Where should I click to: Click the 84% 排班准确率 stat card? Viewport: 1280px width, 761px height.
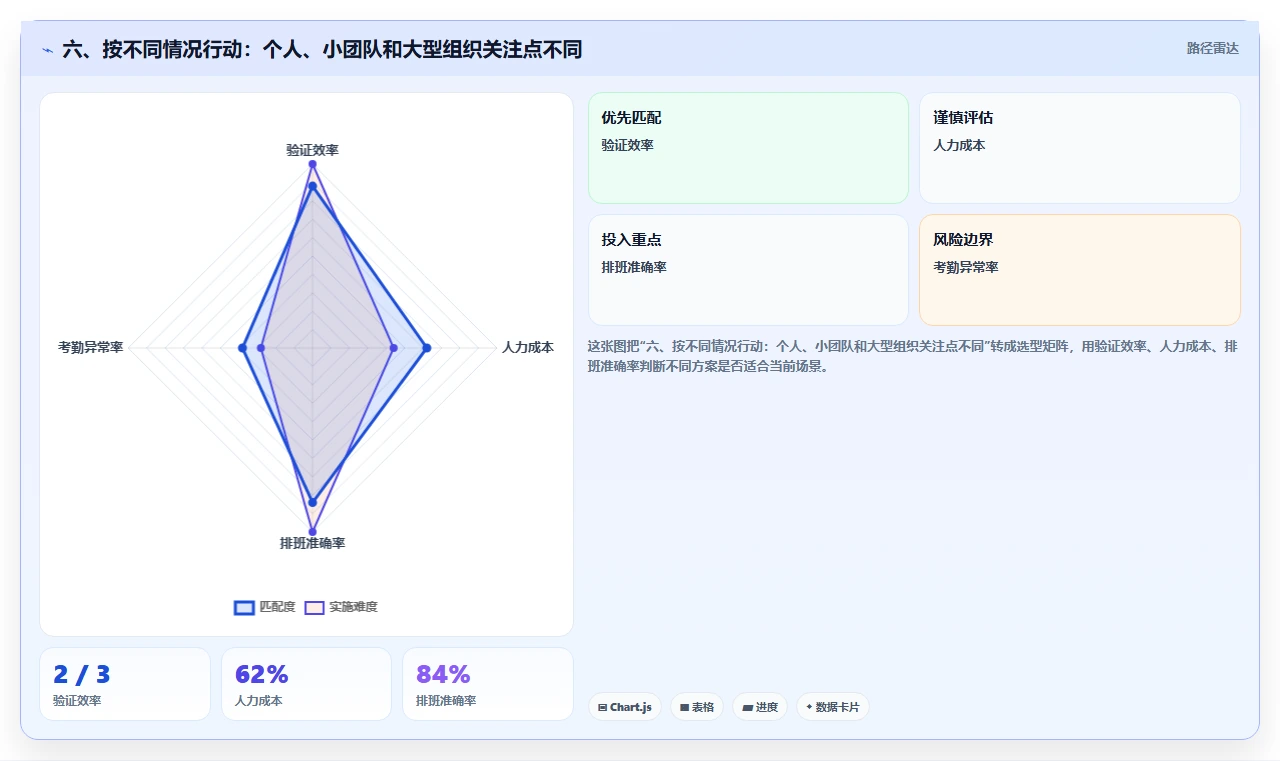click(488, 684)
